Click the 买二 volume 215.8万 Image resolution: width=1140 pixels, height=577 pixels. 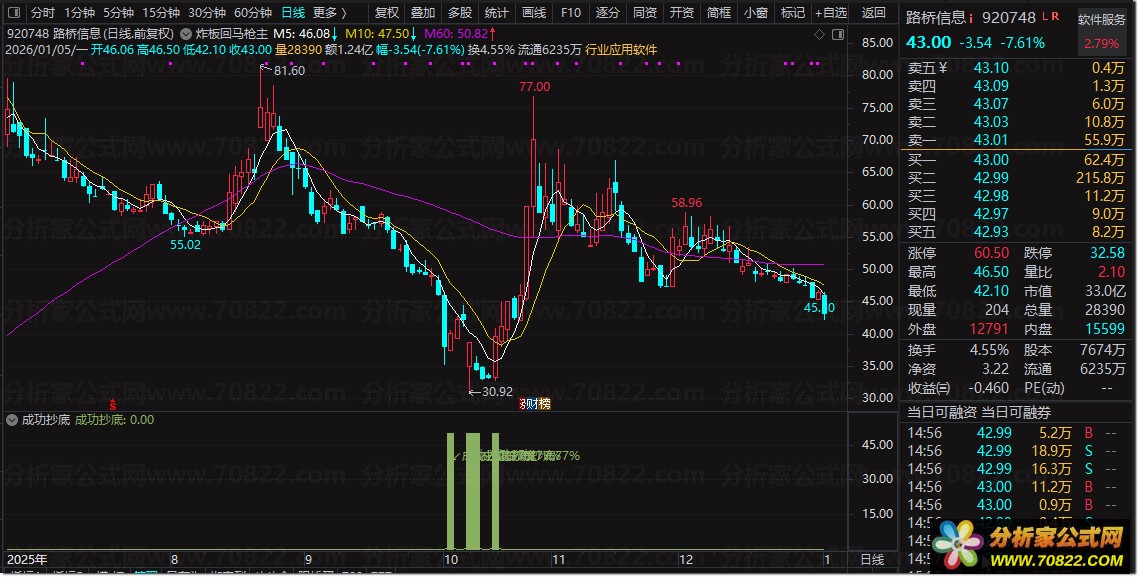click(x=1099, y=178)
